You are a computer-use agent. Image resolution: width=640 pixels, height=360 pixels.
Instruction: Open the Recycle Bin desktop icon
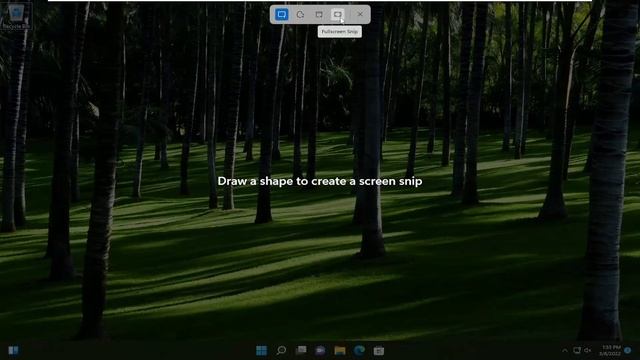16,16
